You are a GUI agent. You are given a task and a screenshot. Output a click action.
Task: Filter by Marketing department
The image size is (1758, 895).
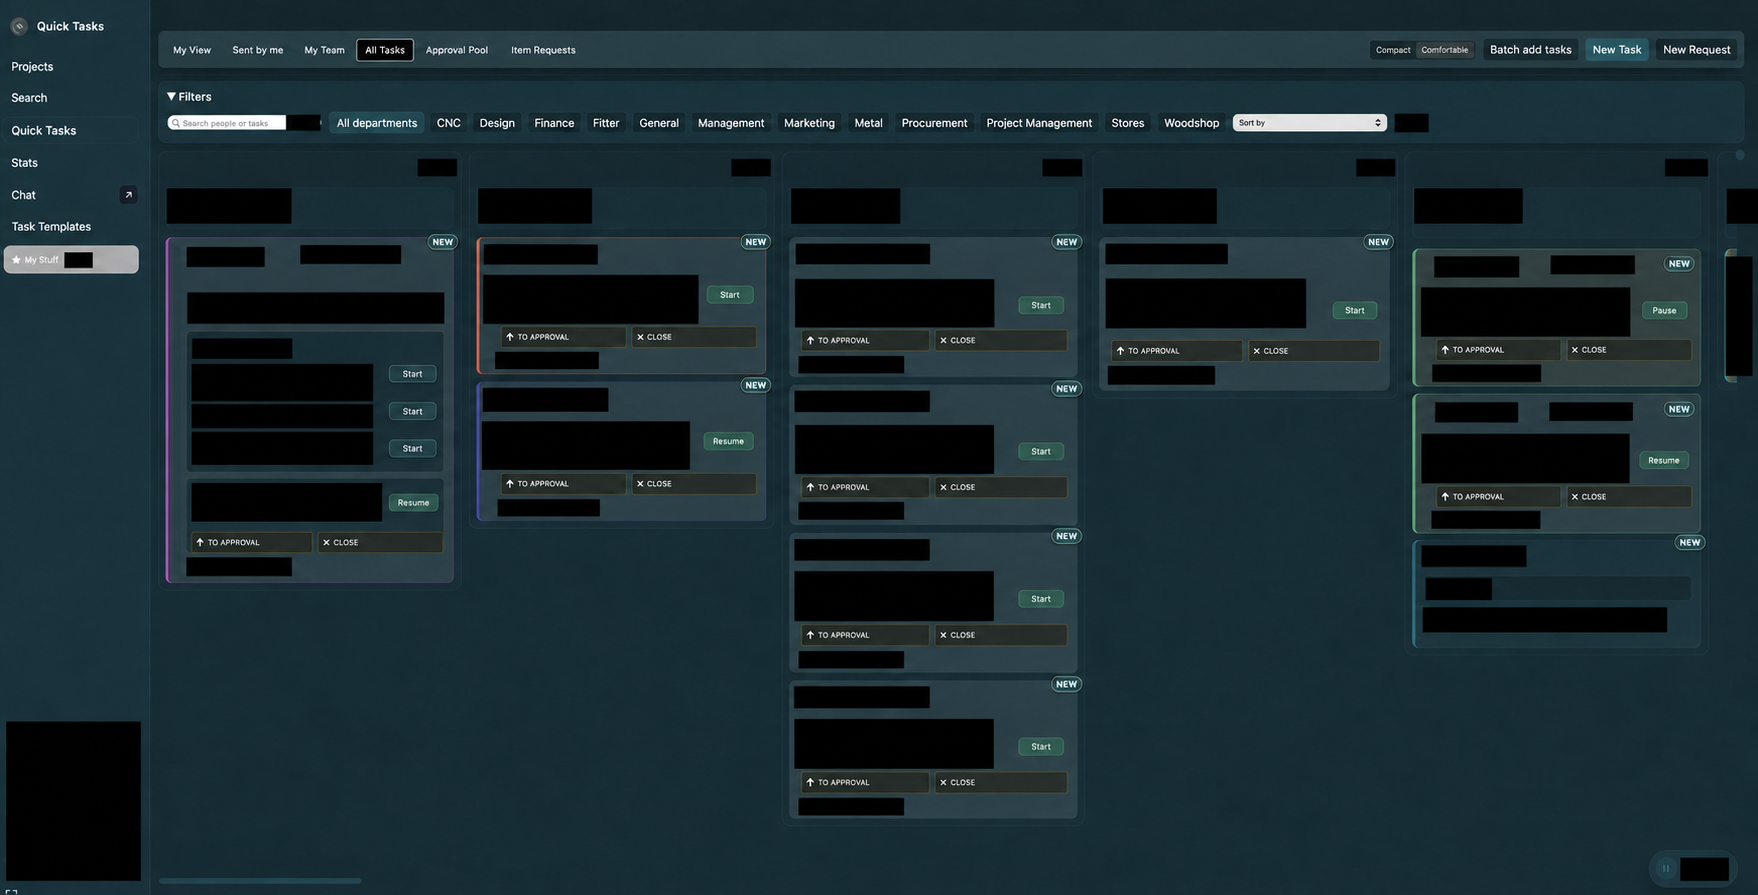[x=809, y=123]
